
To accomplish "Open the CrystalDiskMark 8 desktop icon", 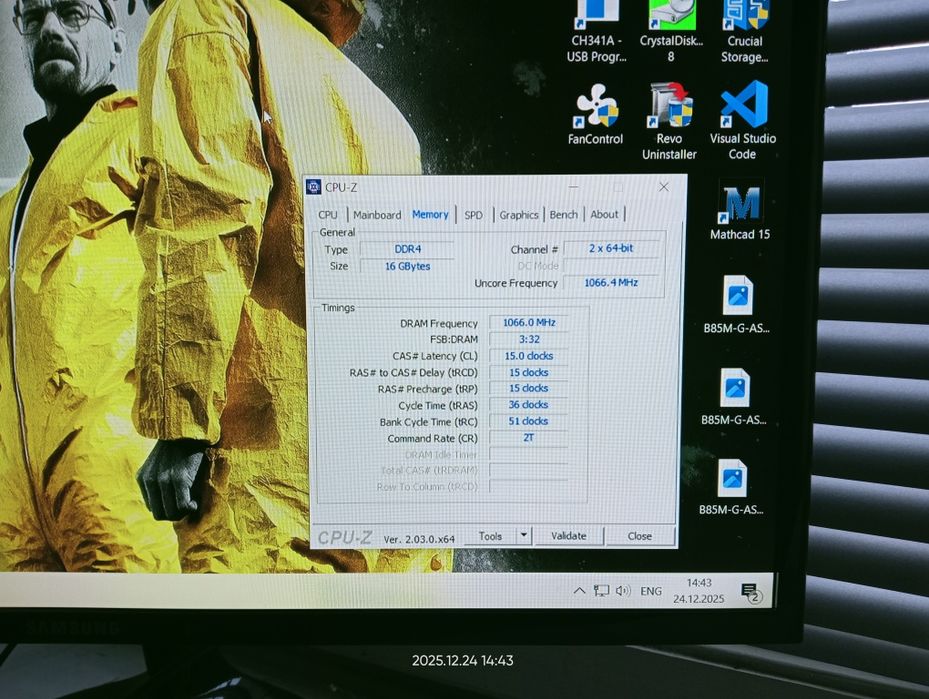I will [x=671, y=31].
